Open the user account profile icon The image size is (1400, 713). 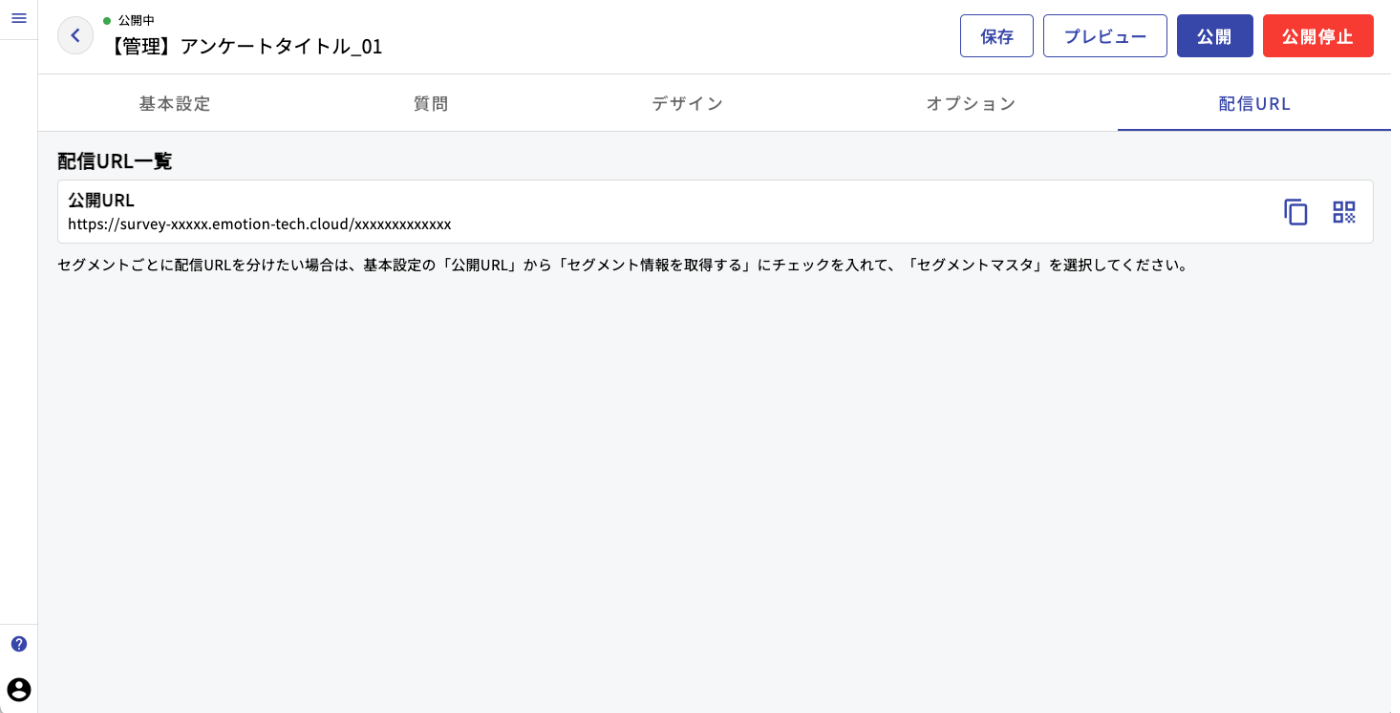click(19, 690)
